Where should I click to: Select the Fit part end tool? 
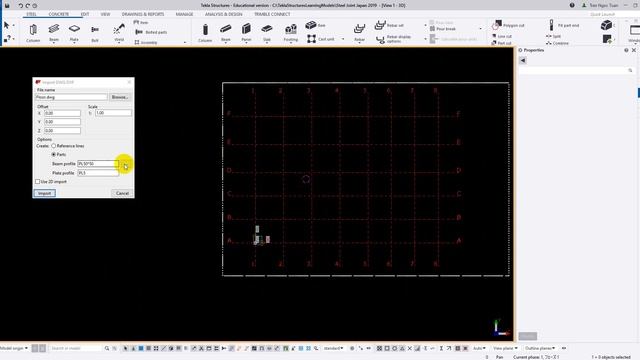(564, 25)
